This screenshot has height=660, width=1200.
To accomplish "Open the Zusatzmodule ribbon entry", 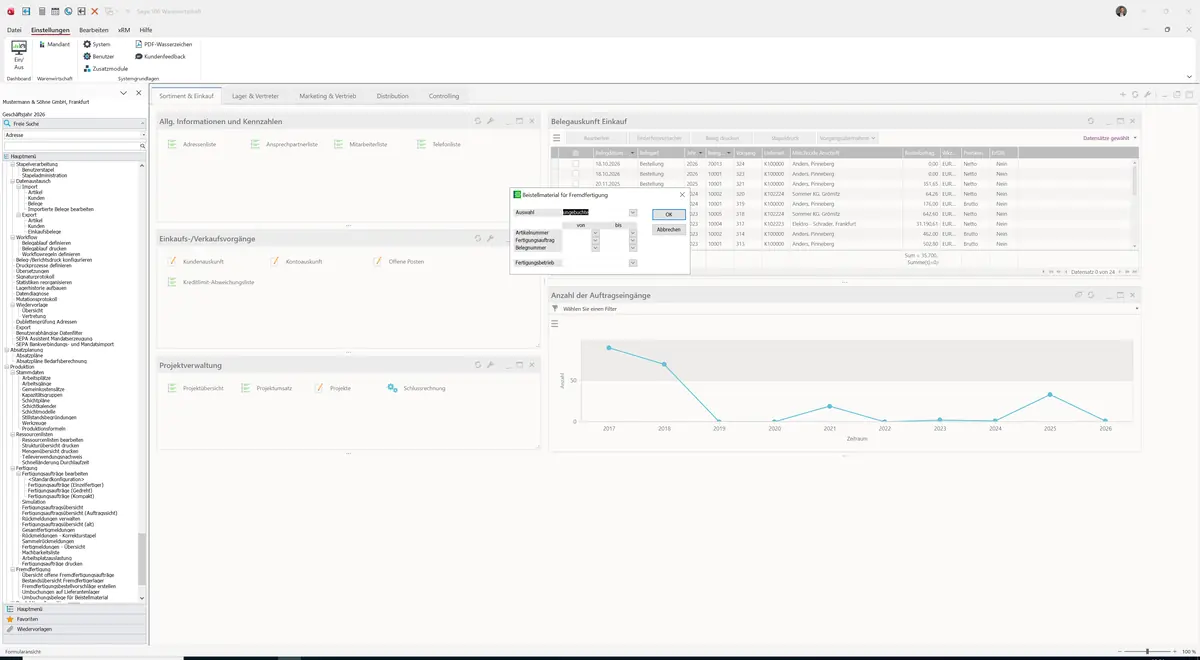I will (104, 69).
